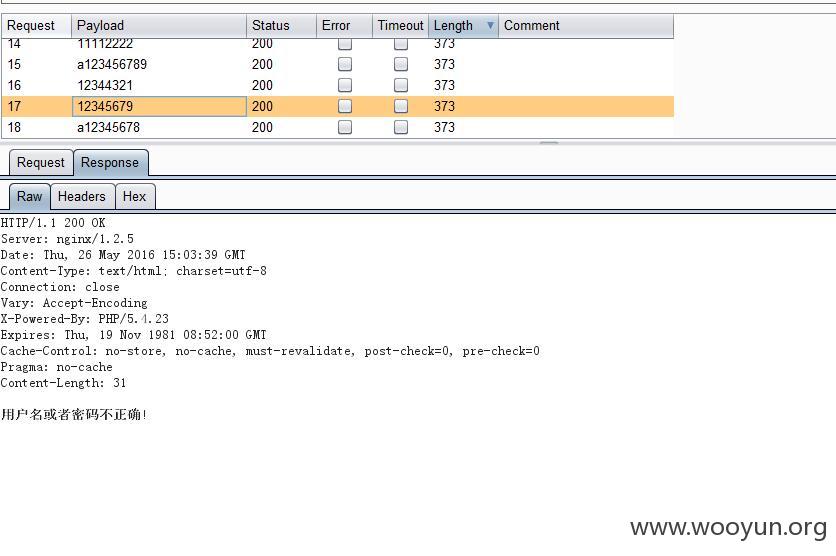This screenshot has height=556, width=836.
Task: Click the Error column header
Action: [344, 26]
